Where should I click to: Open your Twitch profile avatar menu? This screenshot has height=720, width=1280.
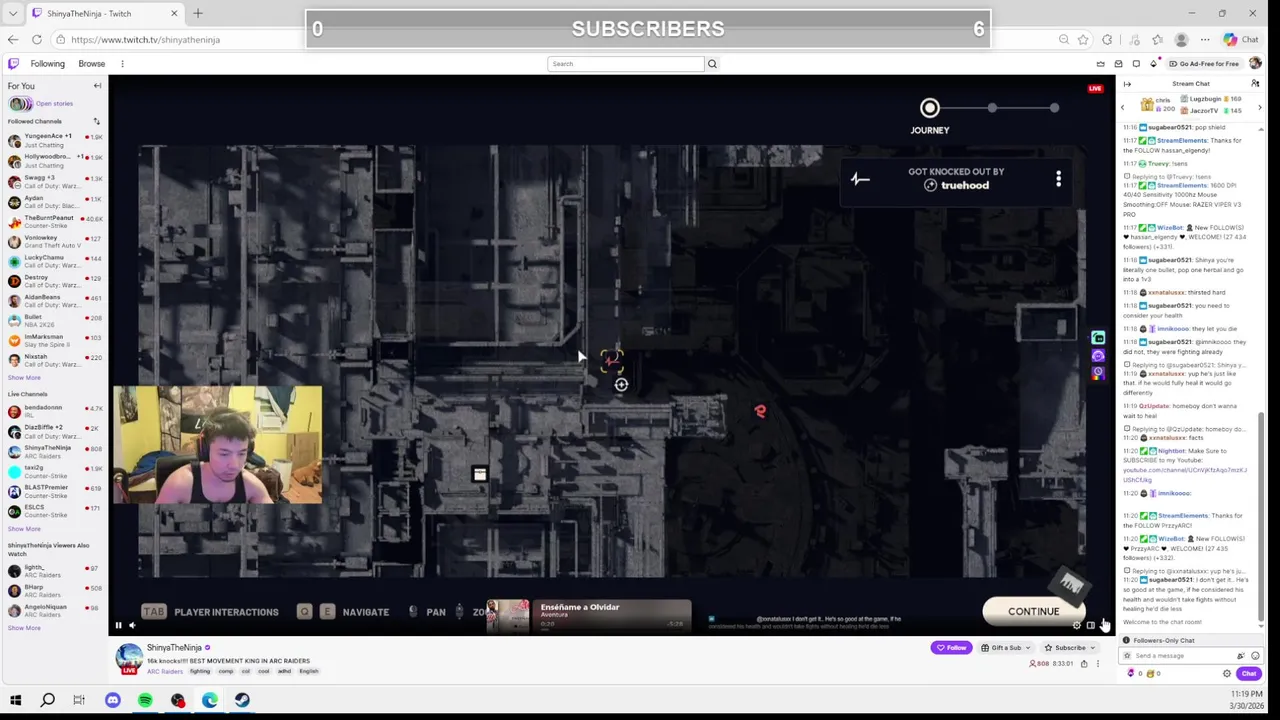(1257, 63)
